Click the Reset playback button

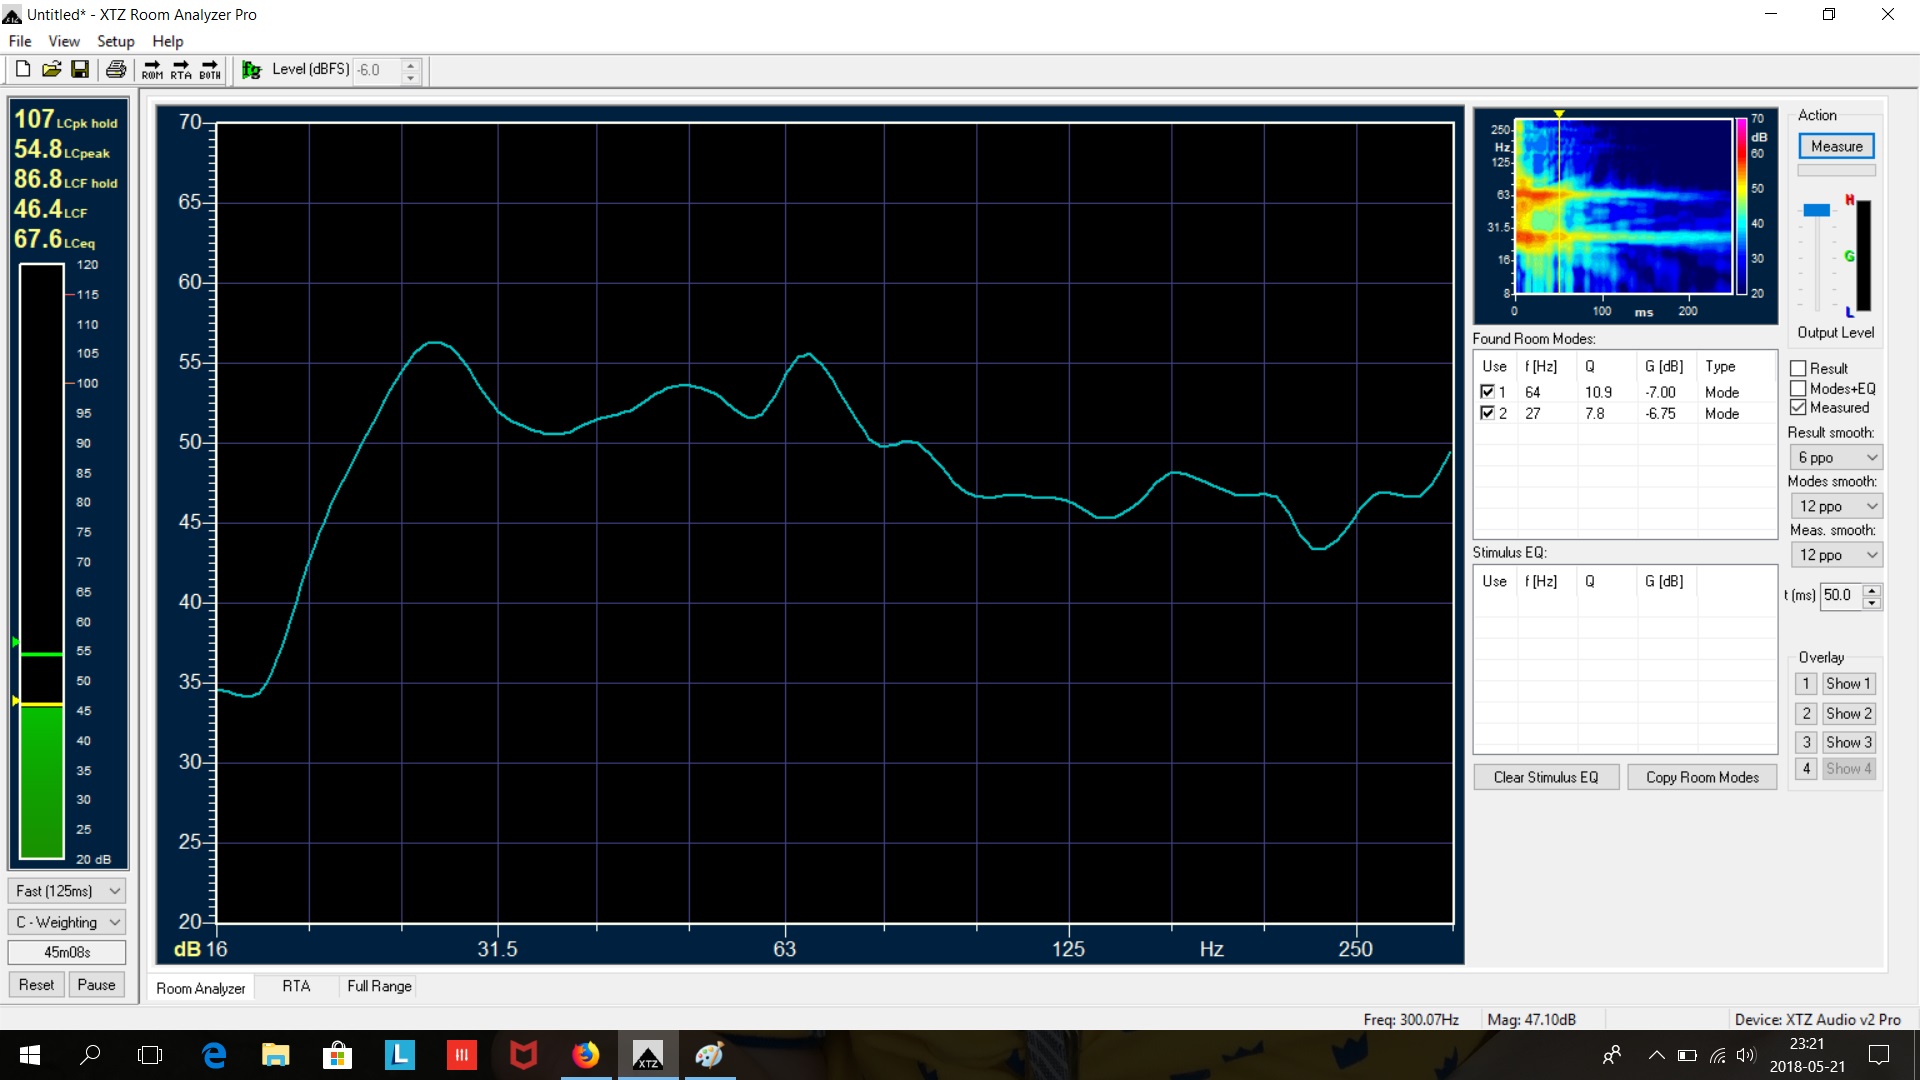(36, 985)
